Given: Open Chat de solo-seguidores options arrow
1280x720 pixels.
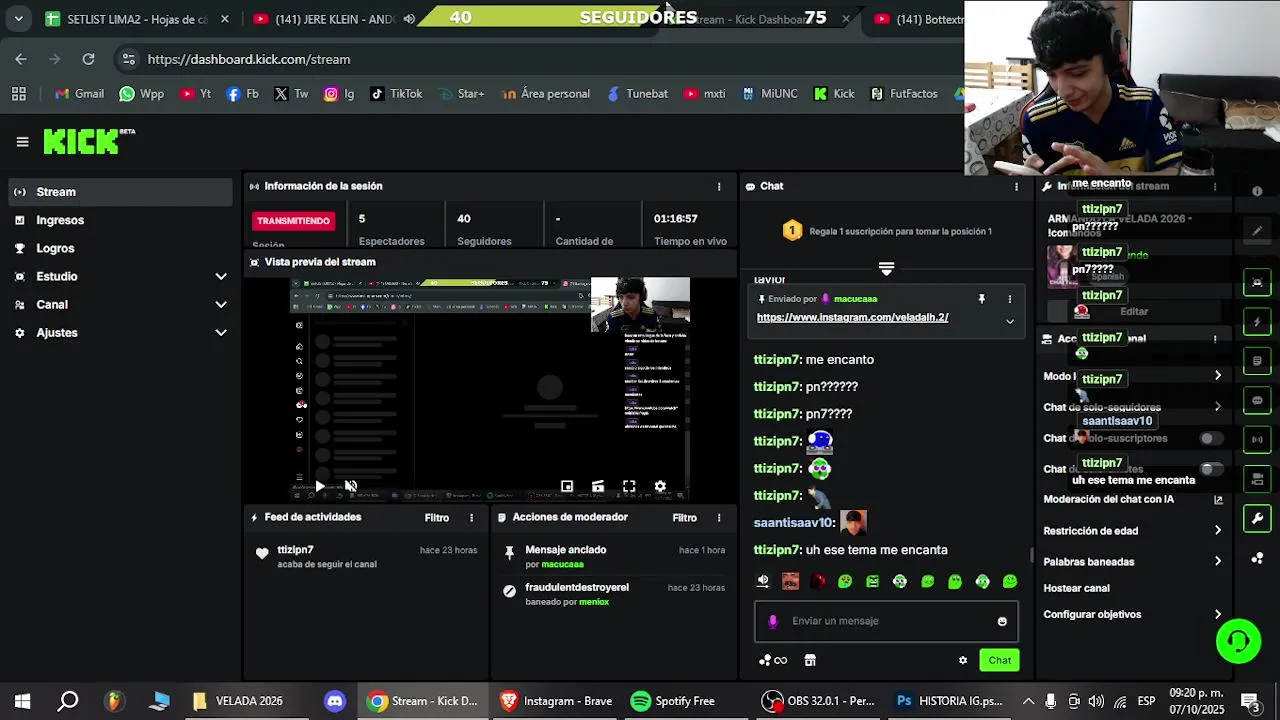Looking at the screenshot, I should pyautogui.click(x=1217, y=407).
